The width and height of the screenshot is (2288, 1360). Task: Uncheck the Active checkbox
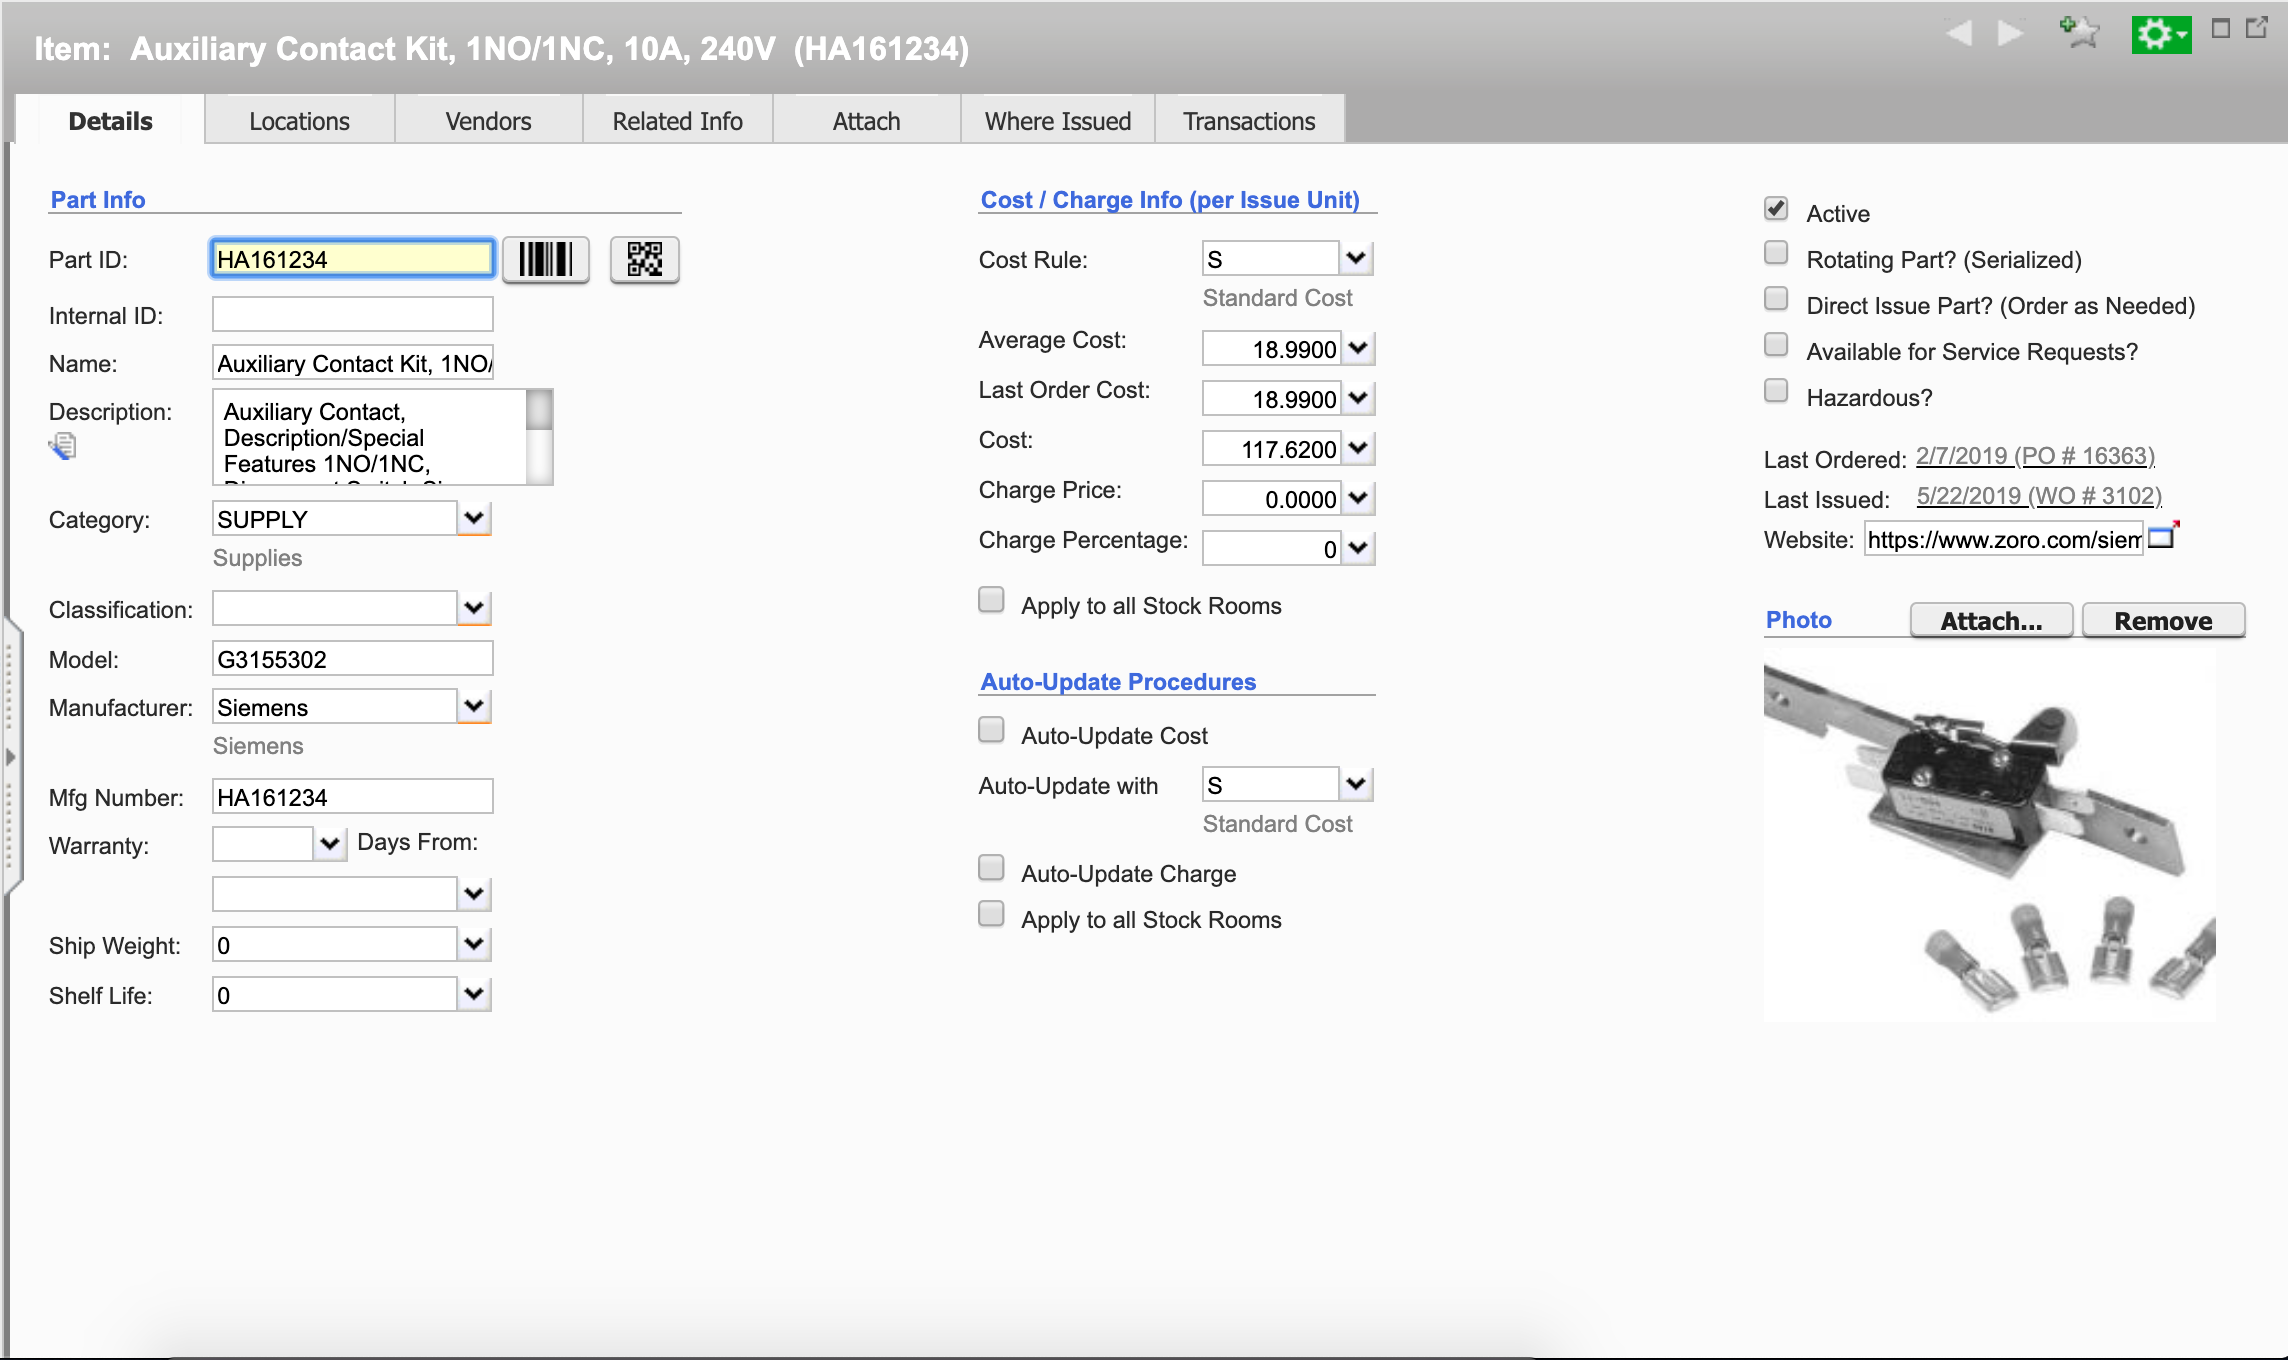pyautogui.click(x=1776, y=209)
